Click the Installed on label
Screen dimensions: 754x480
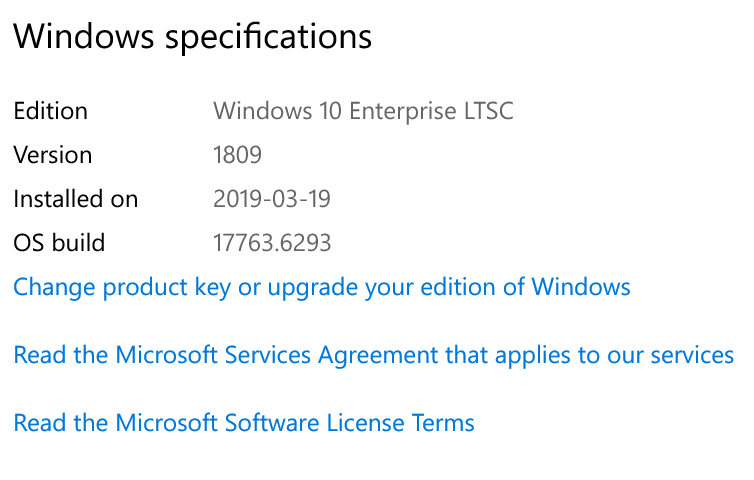pos(75,199)
